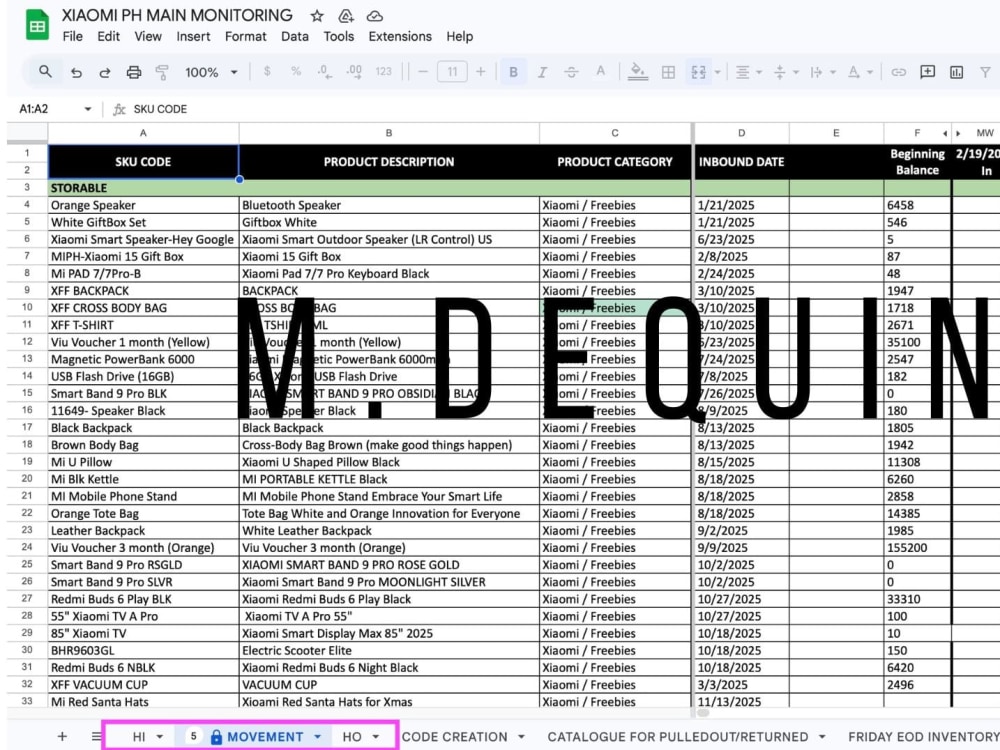
Task: Increase font size with plus button
Action: tap(481, 71)
